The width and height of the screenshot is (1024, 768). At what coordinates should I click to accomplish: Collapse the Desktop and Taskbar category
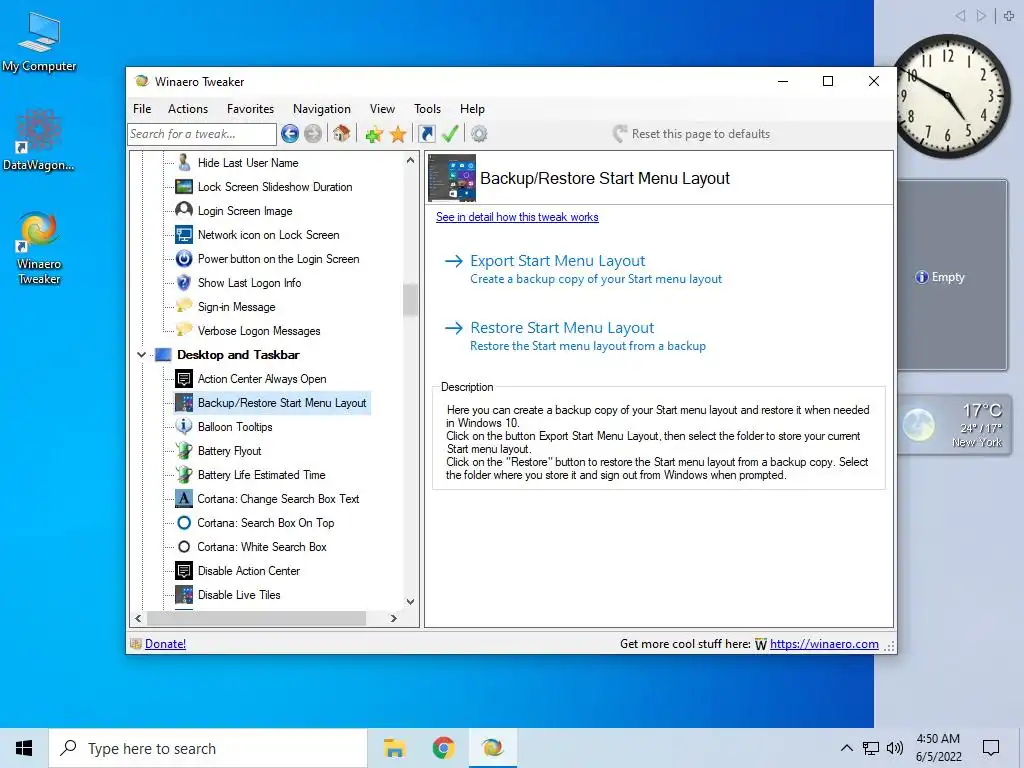pos(142,355)
